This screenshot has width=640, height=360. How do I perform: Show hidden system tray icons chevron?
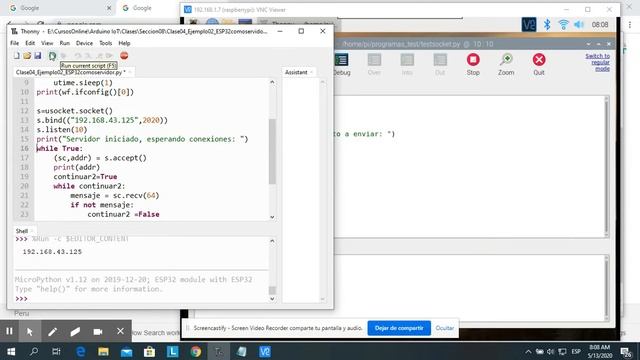(x=528, y=351)
